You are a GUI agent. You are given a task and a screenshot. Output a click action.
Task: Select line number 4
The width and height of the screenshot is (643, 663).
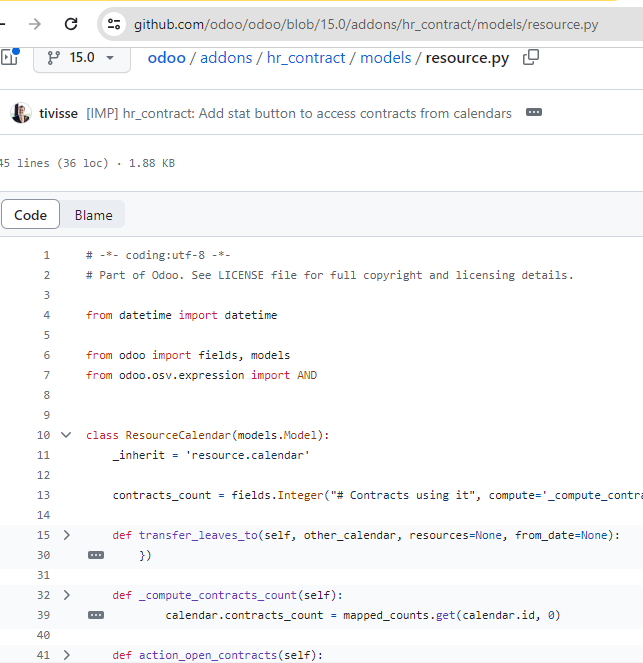pyautogui.click(x=46, y=315)
